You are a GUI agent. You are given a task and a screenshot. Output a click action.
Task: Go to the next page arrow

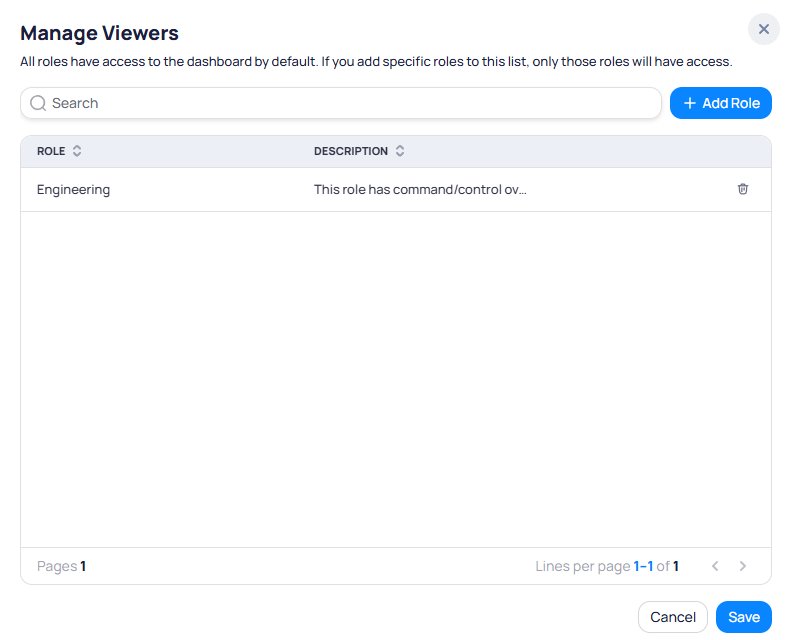coord(743,566)
